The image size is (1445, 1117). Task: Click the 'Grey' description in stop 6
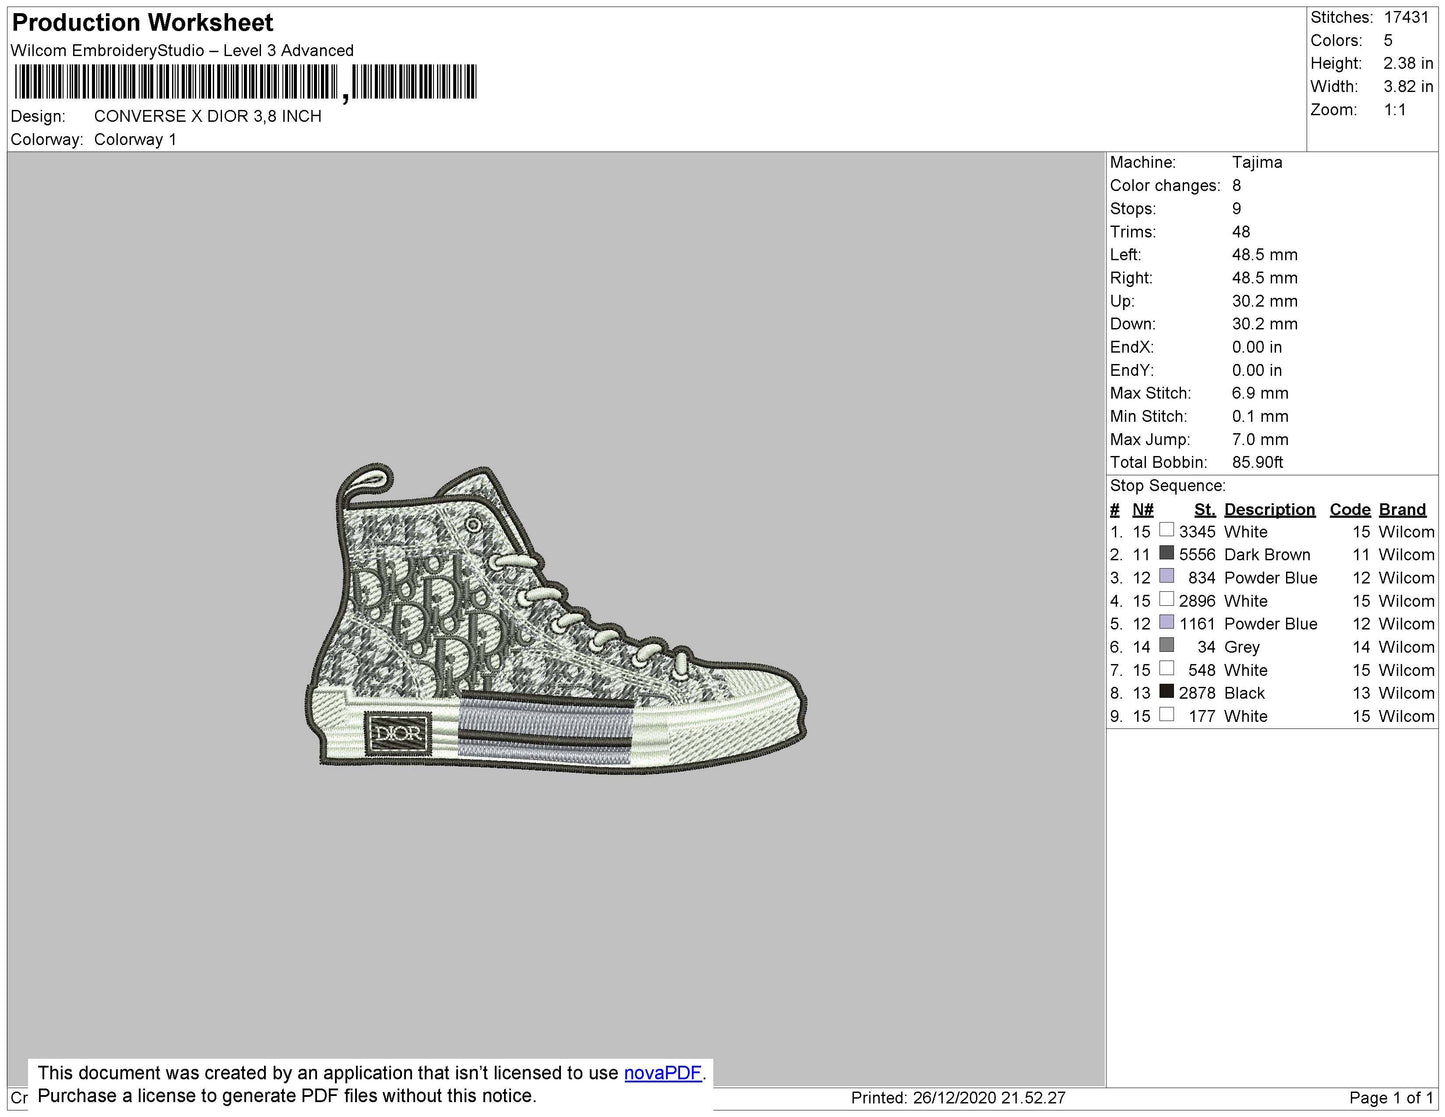pyautogui.click(x=1242, y=647)
